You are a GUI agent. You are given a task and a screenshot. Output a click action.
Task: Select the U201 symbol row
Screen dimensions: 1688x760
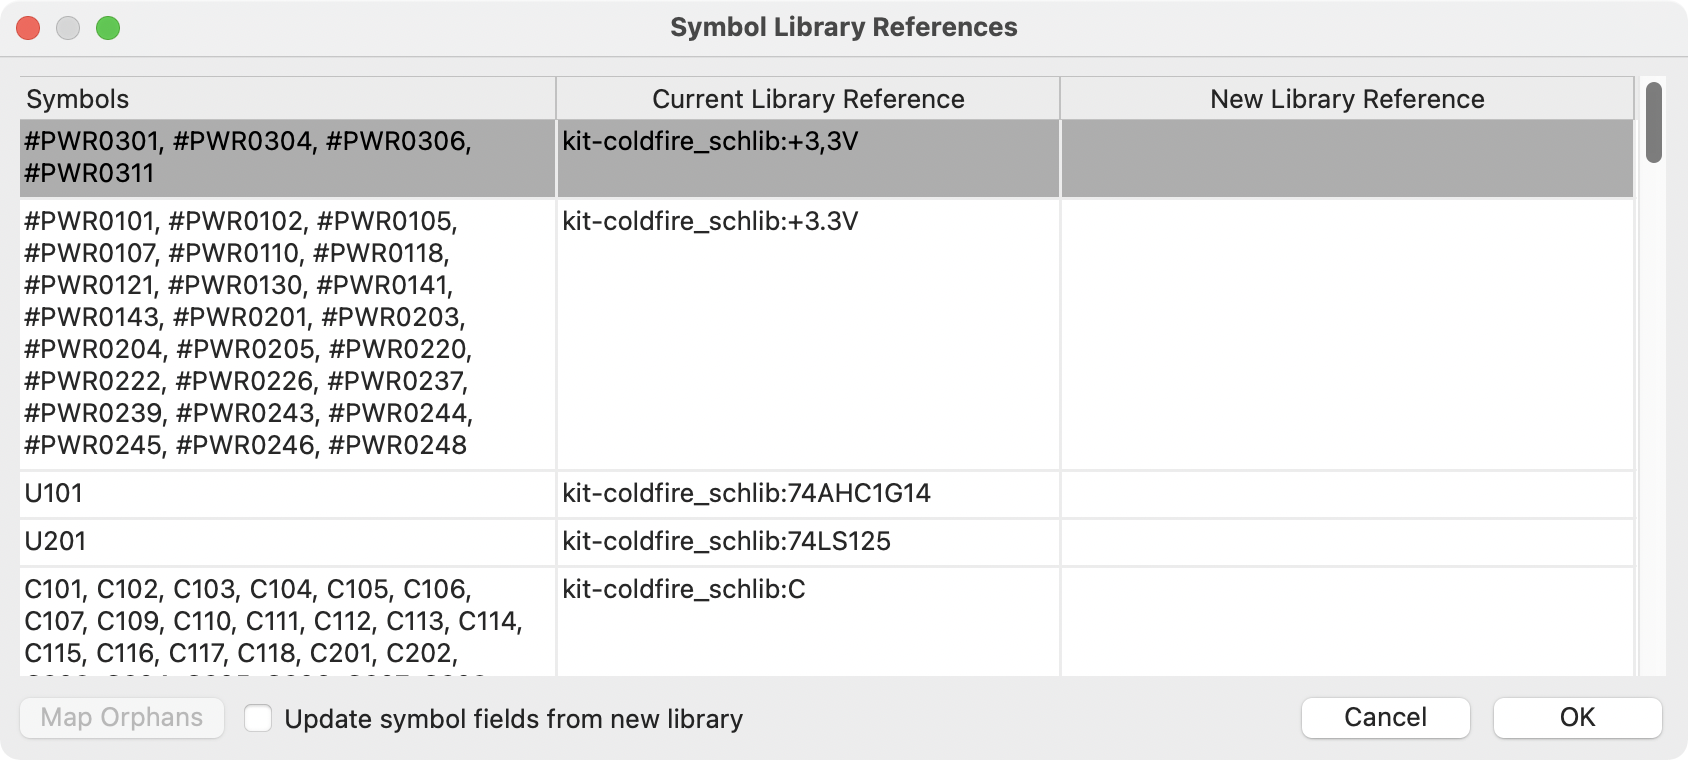pyautogui.click(x=287, y=542)
